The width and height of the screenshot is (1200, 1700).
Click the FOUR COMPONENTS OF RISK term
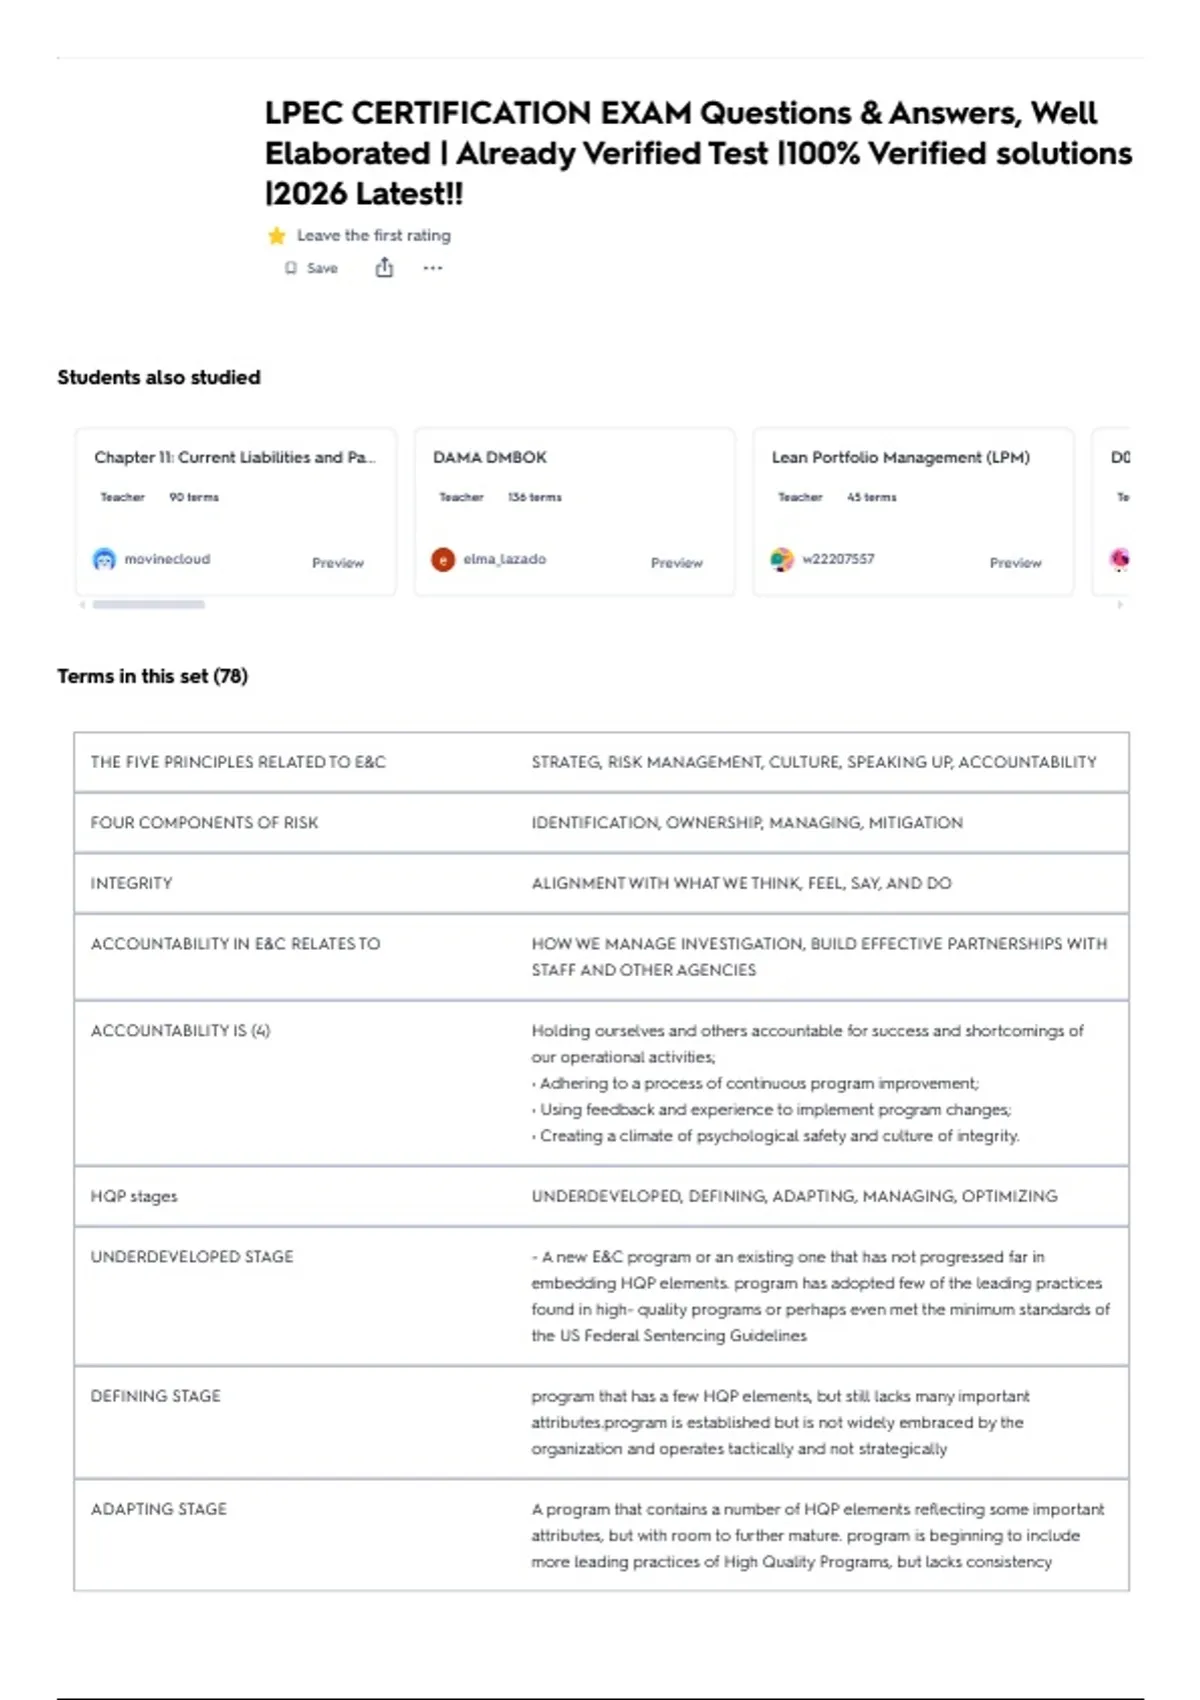[204, 822]
